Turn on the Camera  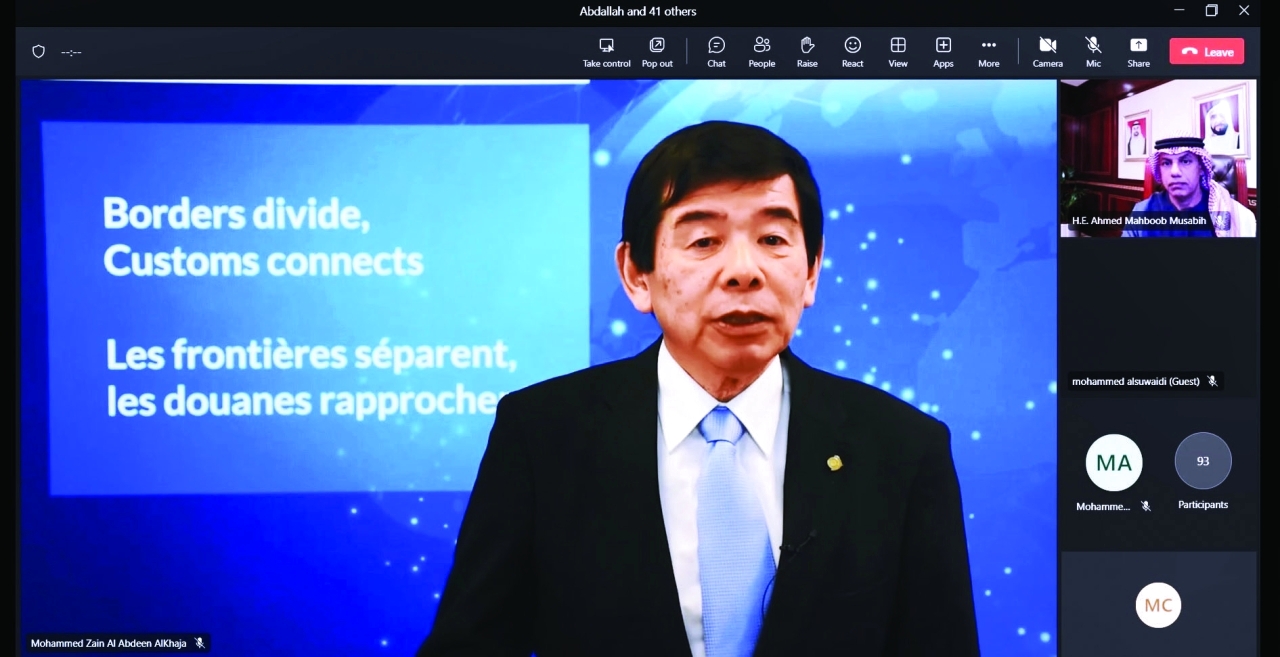(1047, 52)
